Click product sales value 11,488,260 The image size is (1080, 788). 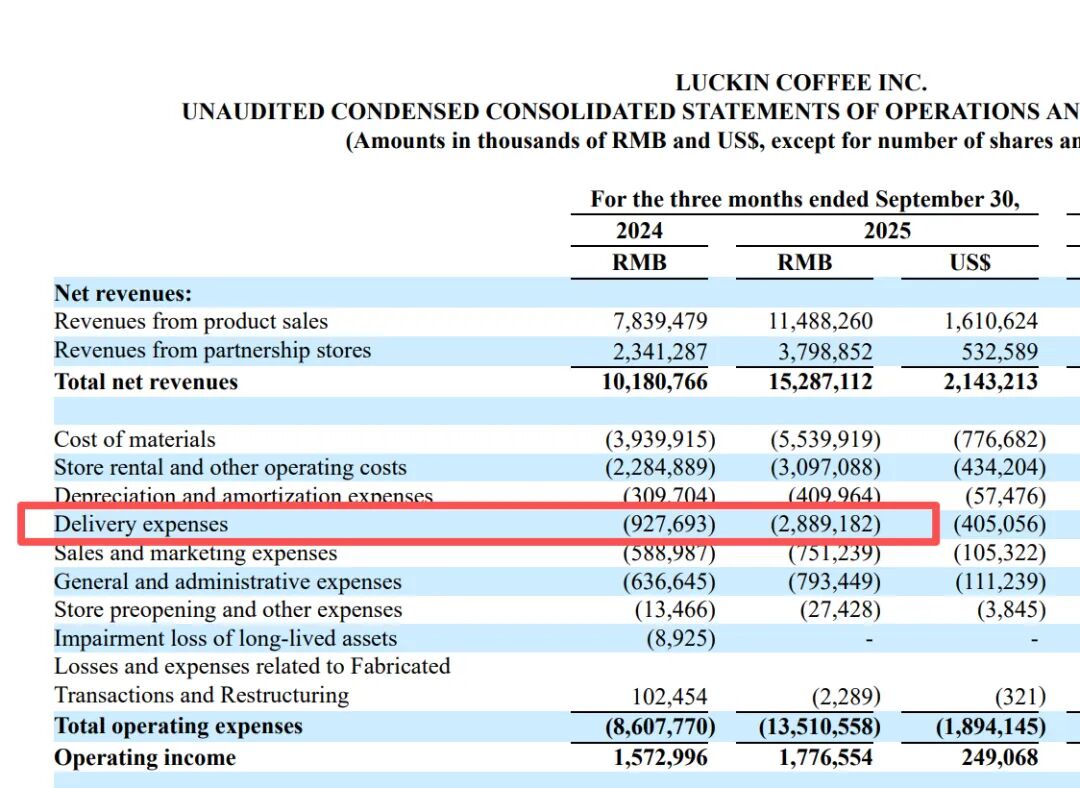(821, 322)
